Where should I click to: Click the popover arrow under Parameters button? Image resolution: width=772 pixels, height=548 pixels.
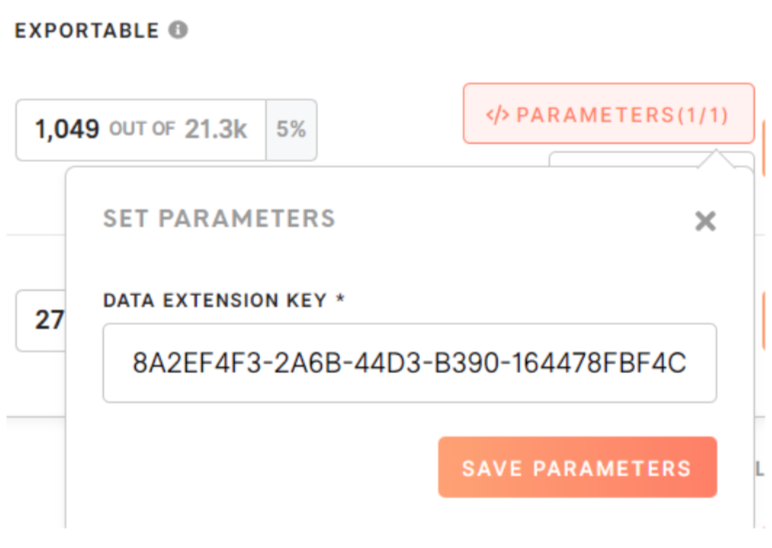tap(715, 159)
